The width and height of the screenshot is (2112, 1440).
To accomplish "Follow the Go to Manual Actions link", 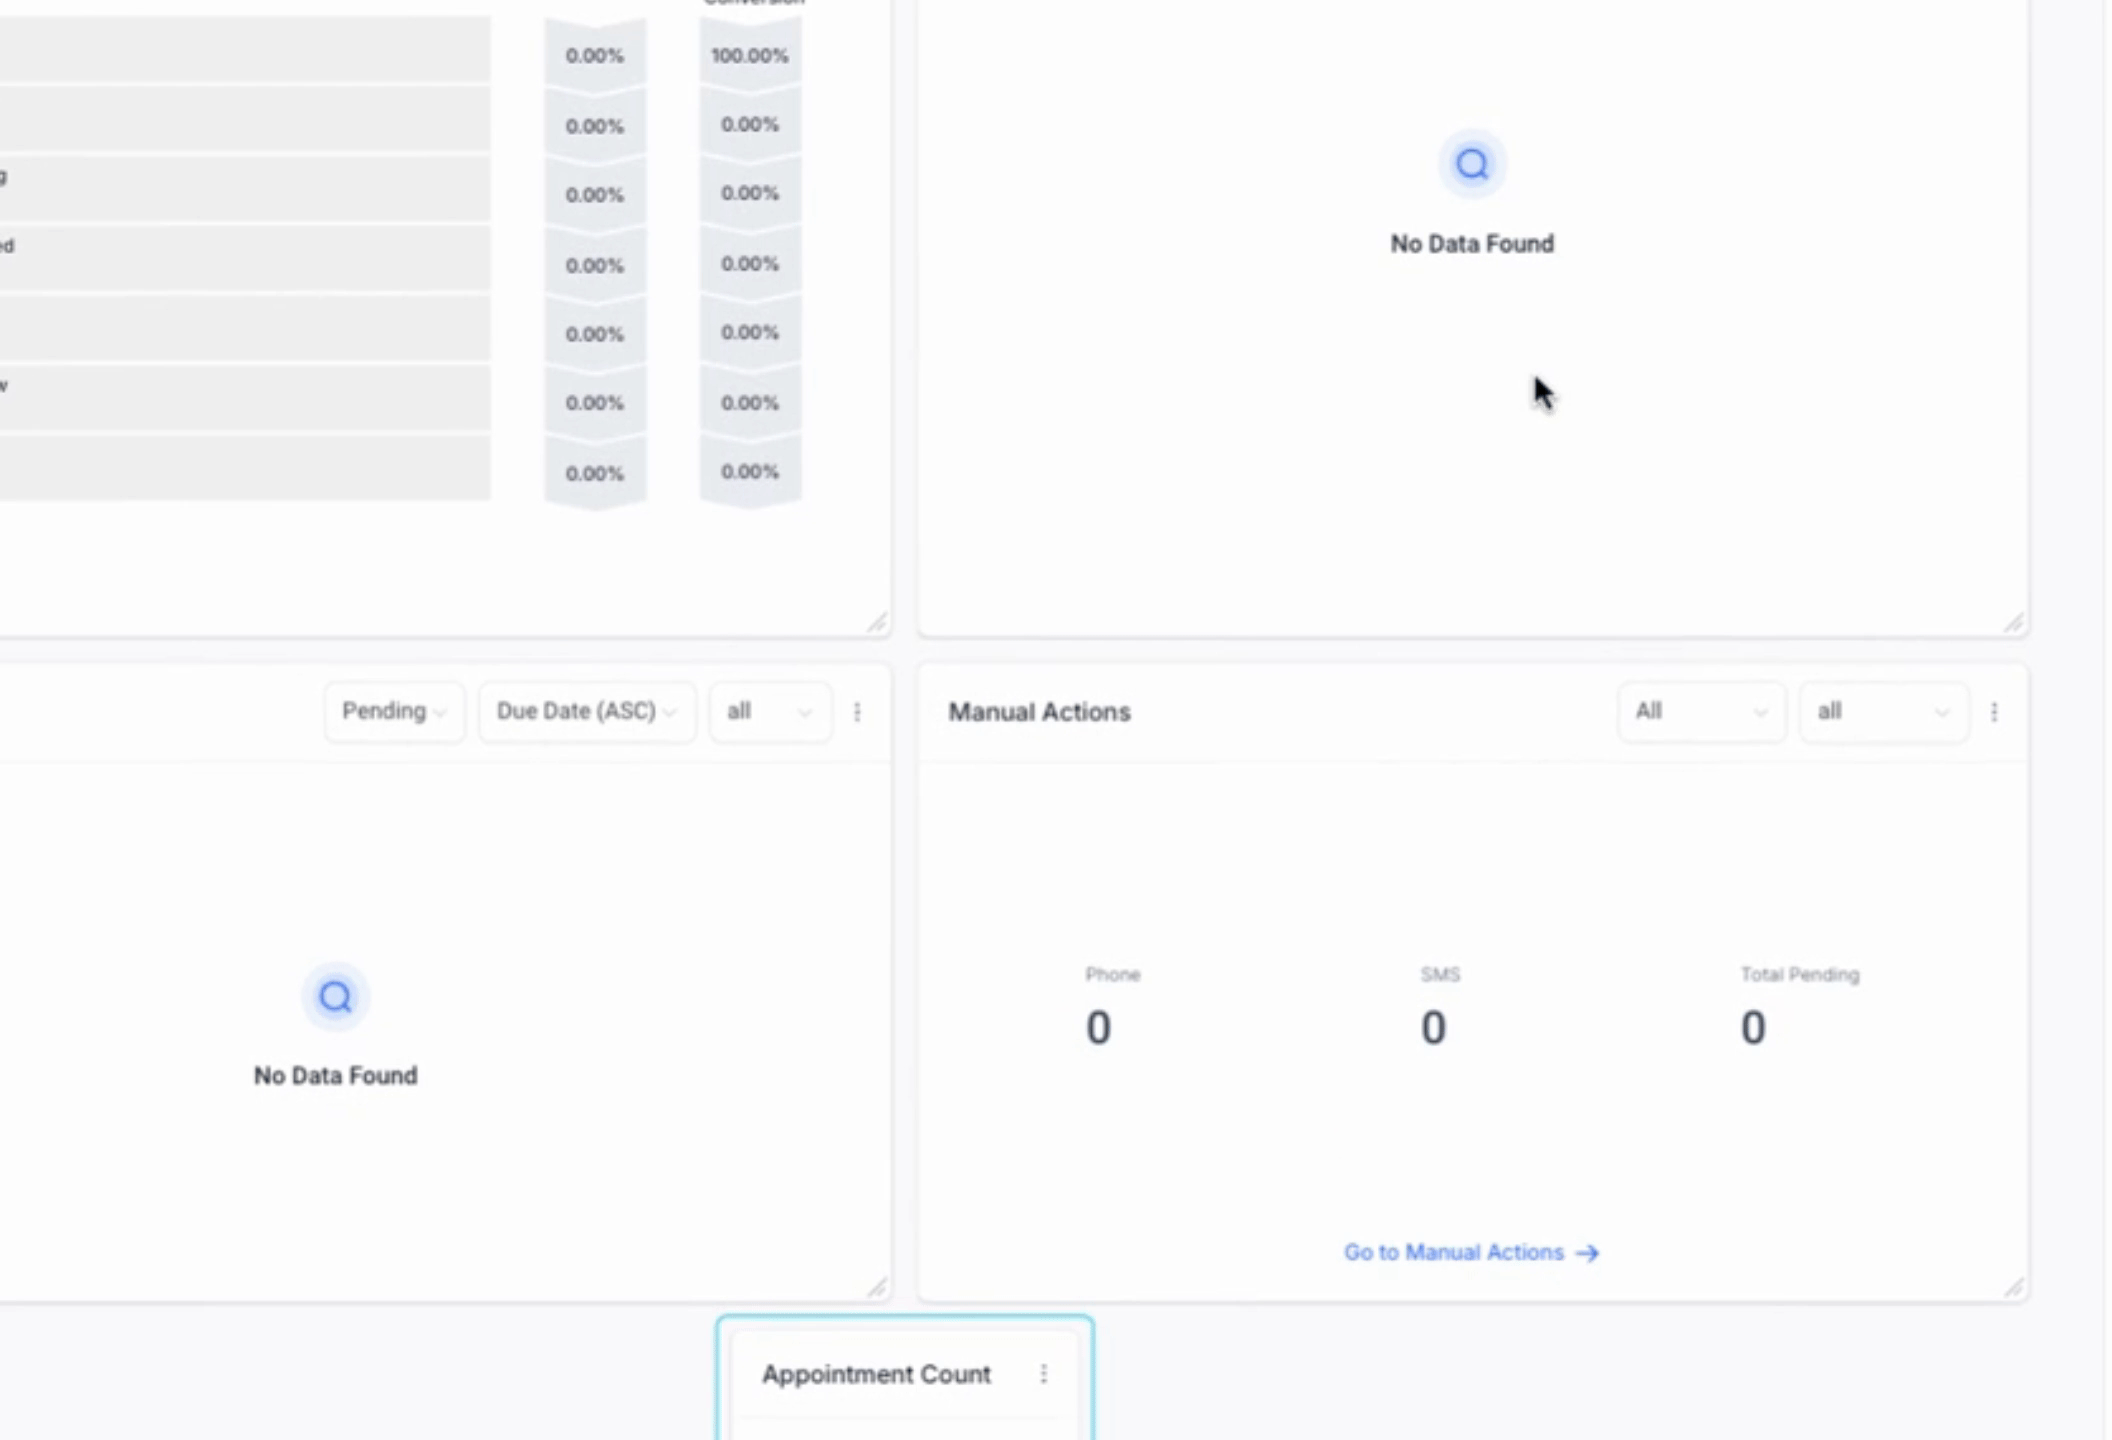I will [1470, 1252].
